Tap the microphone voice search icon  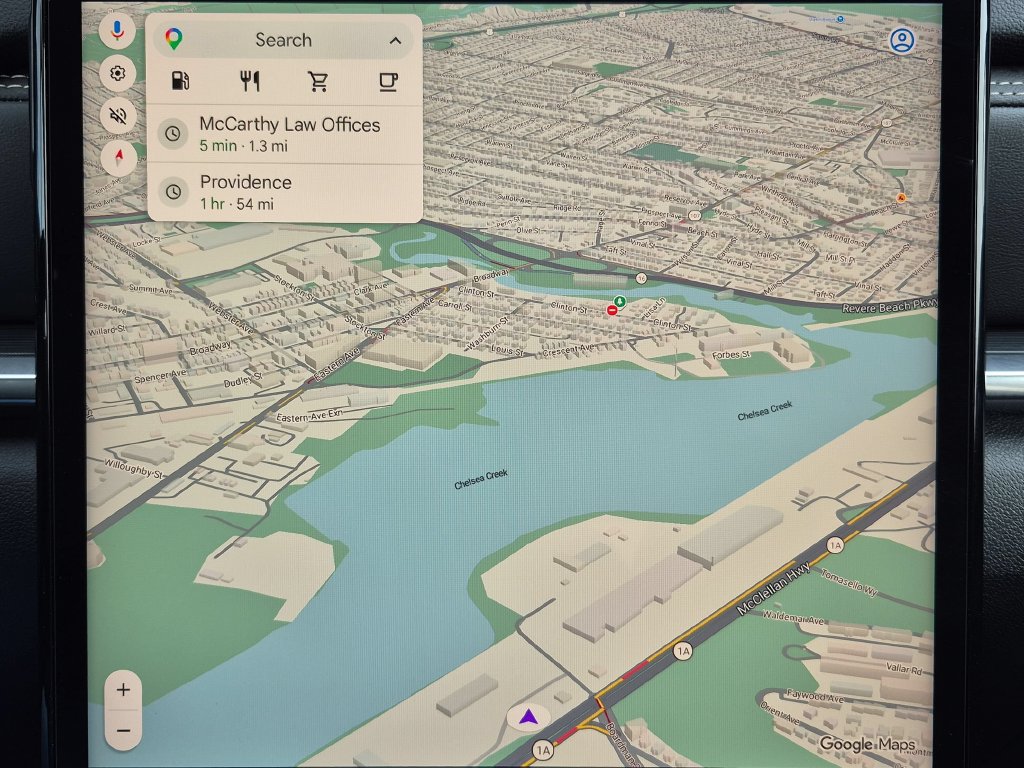(x=118, y=30)
